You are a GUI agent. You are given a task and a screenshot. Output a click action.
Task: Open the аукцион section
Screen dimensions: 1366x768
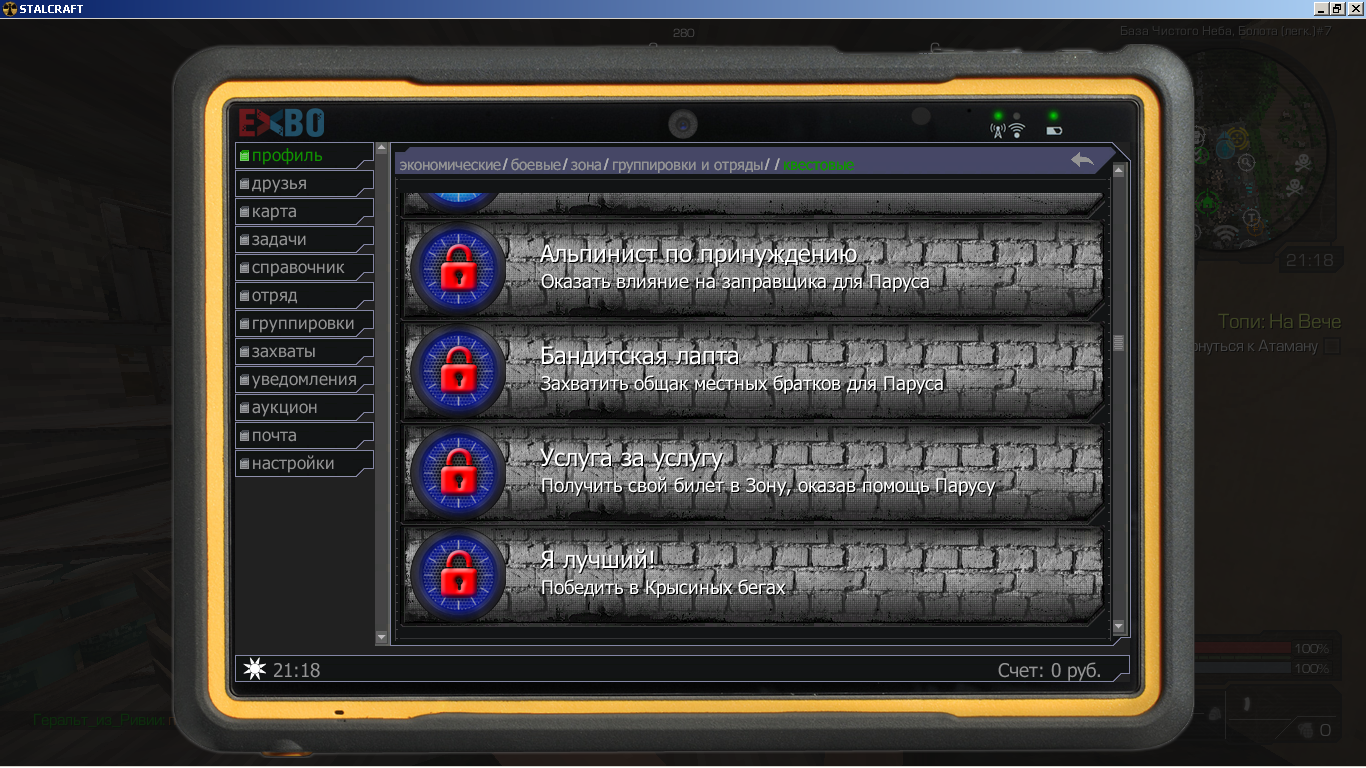(304, 408)
